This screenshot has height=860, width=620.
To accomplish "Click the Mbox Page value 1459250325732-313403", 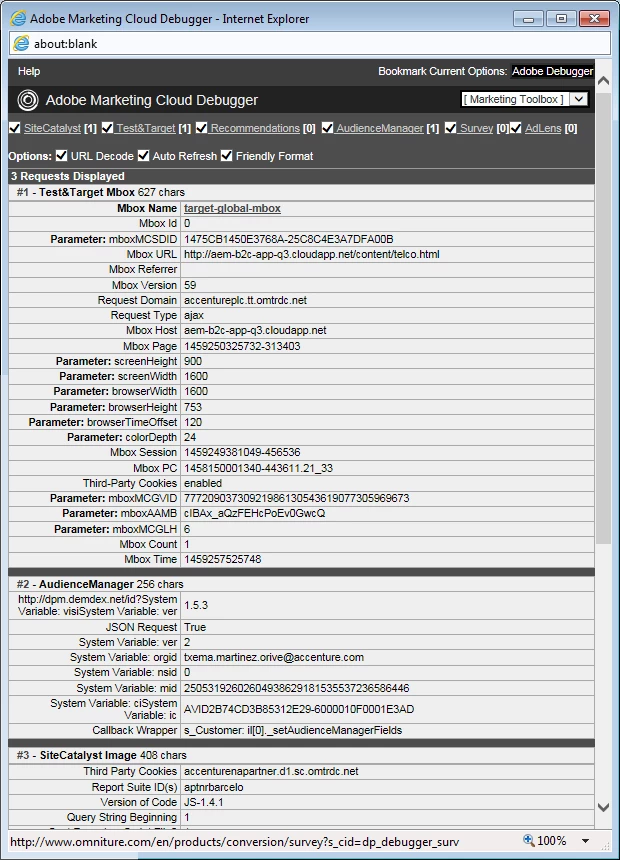I will point(242,346).
